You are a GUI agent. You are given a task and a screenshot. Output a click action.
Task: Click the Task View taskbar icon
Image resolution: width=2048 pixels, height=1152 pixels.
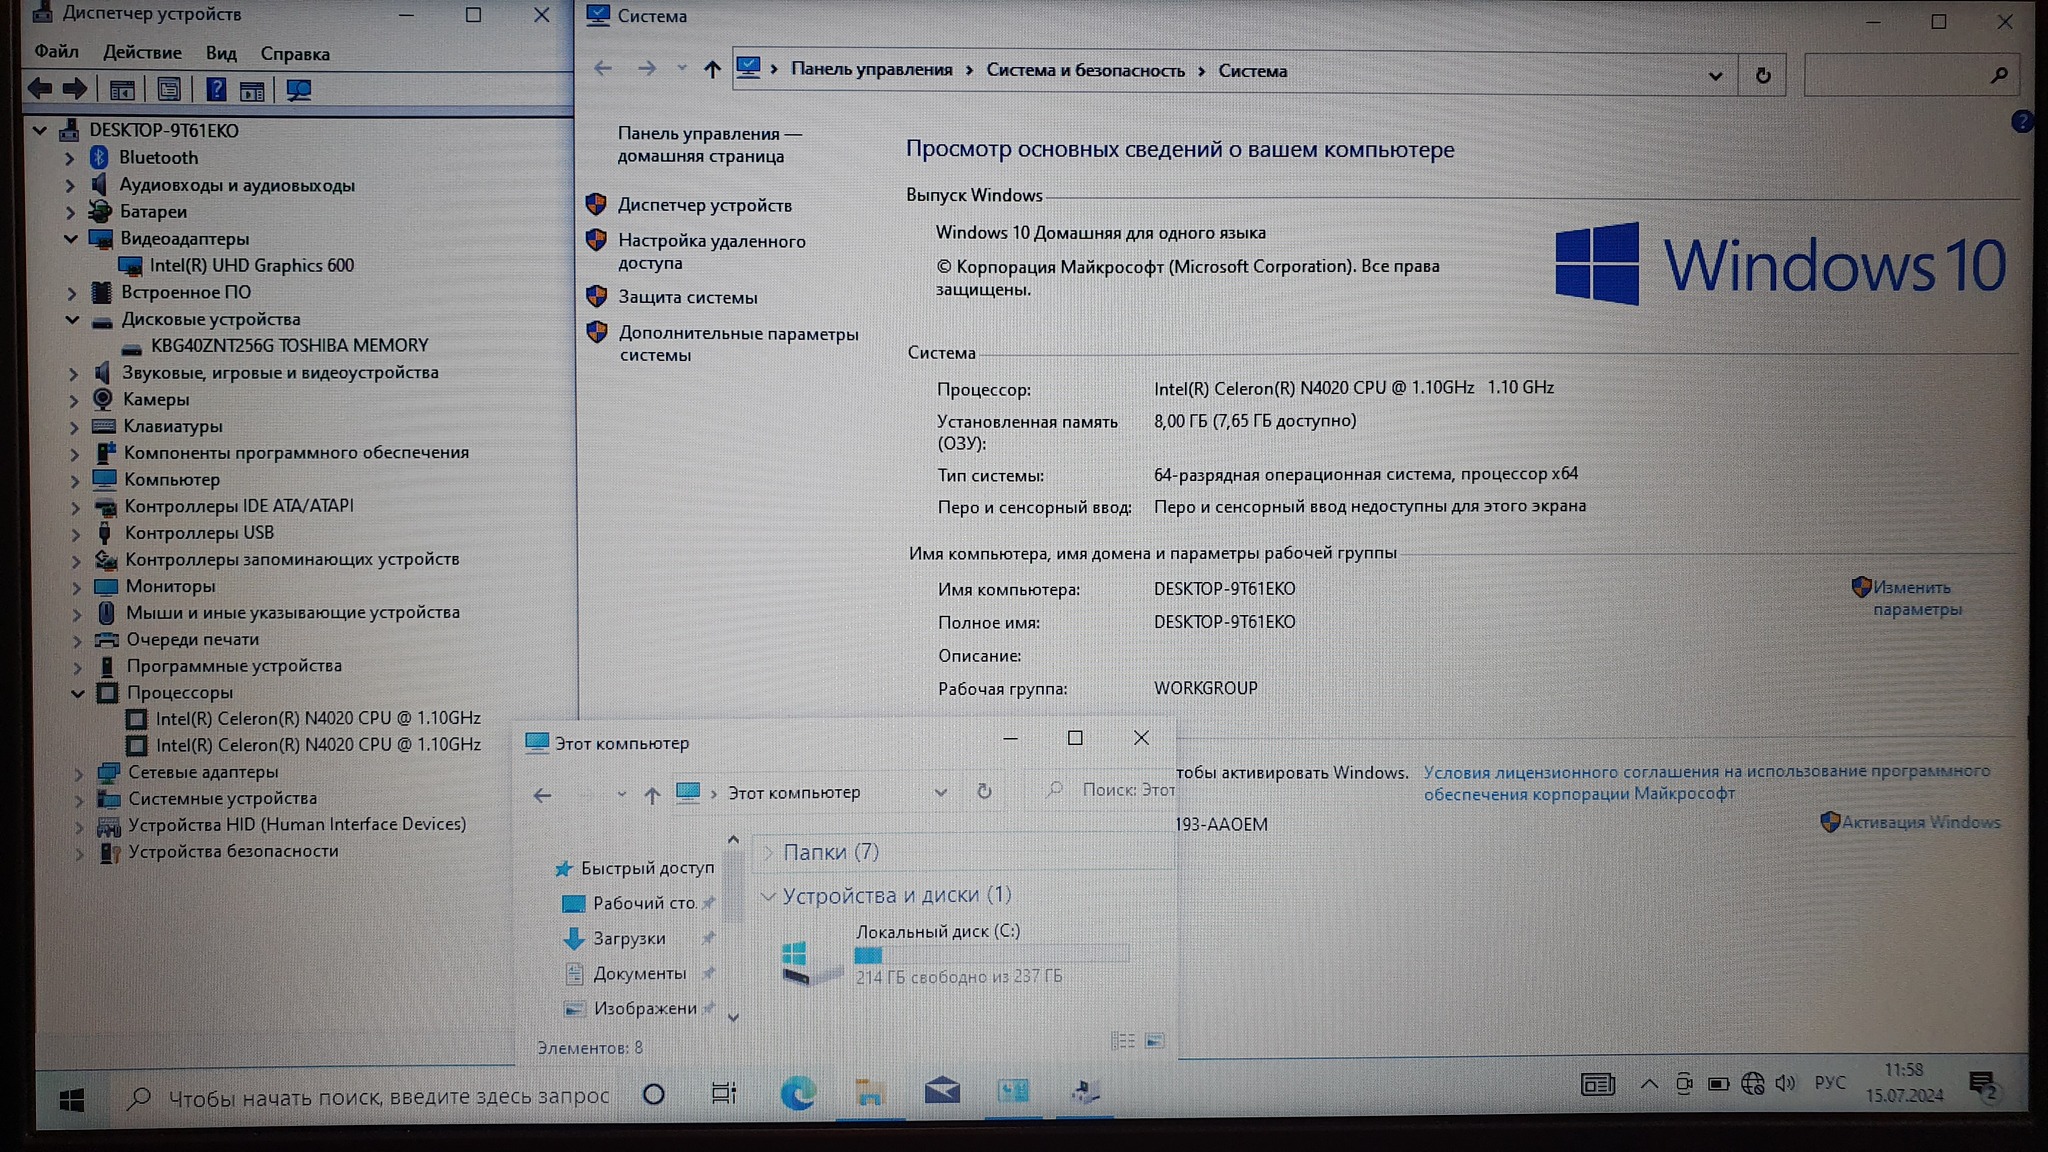[723, 1093]
